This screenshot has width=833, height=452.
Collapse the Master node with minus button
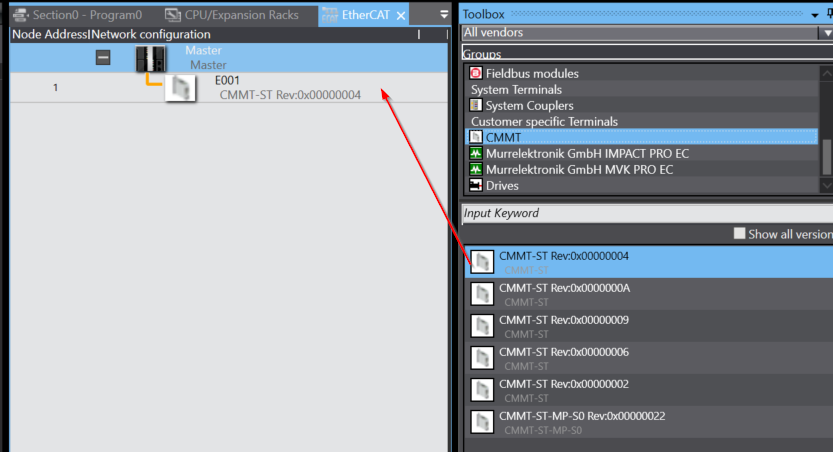103,57
